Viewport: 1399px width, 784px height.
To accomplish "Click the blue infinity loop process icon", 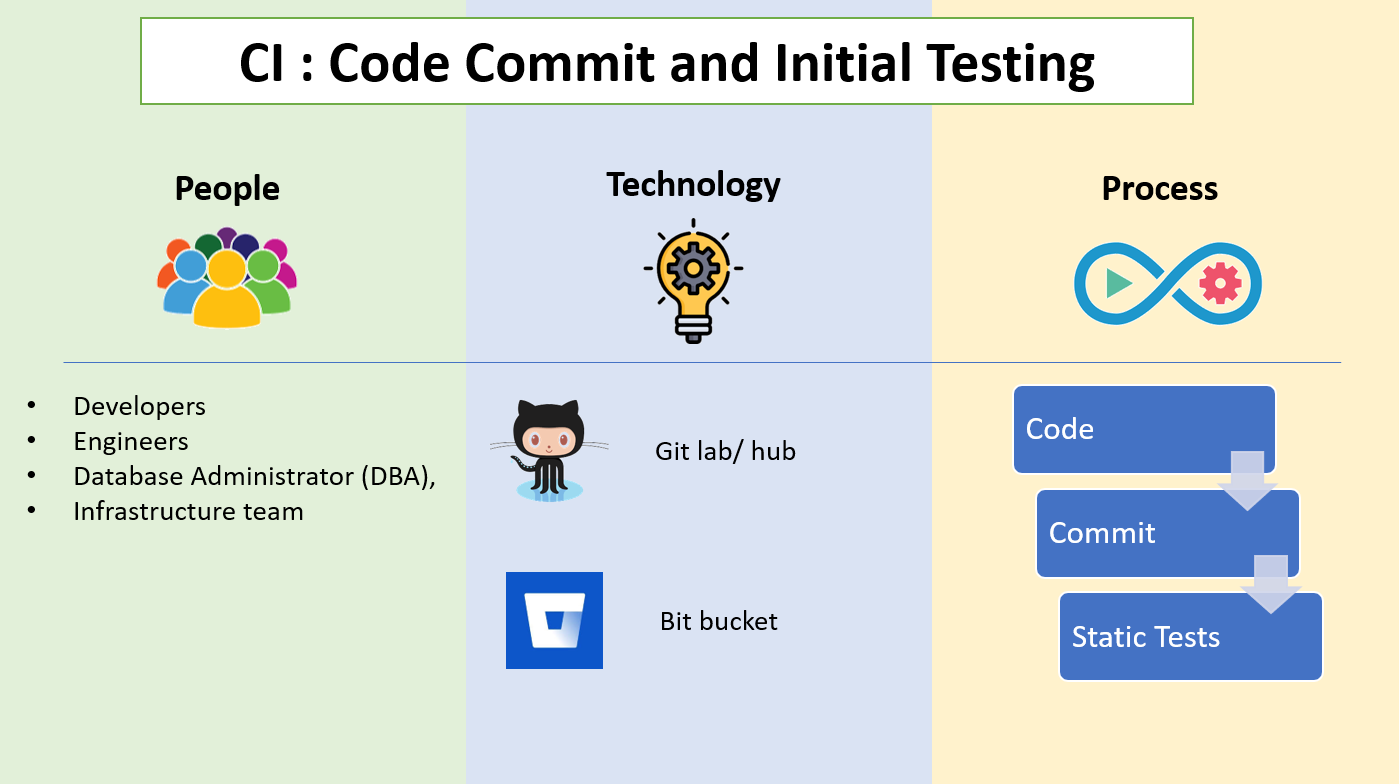I will click(1167, 284).
